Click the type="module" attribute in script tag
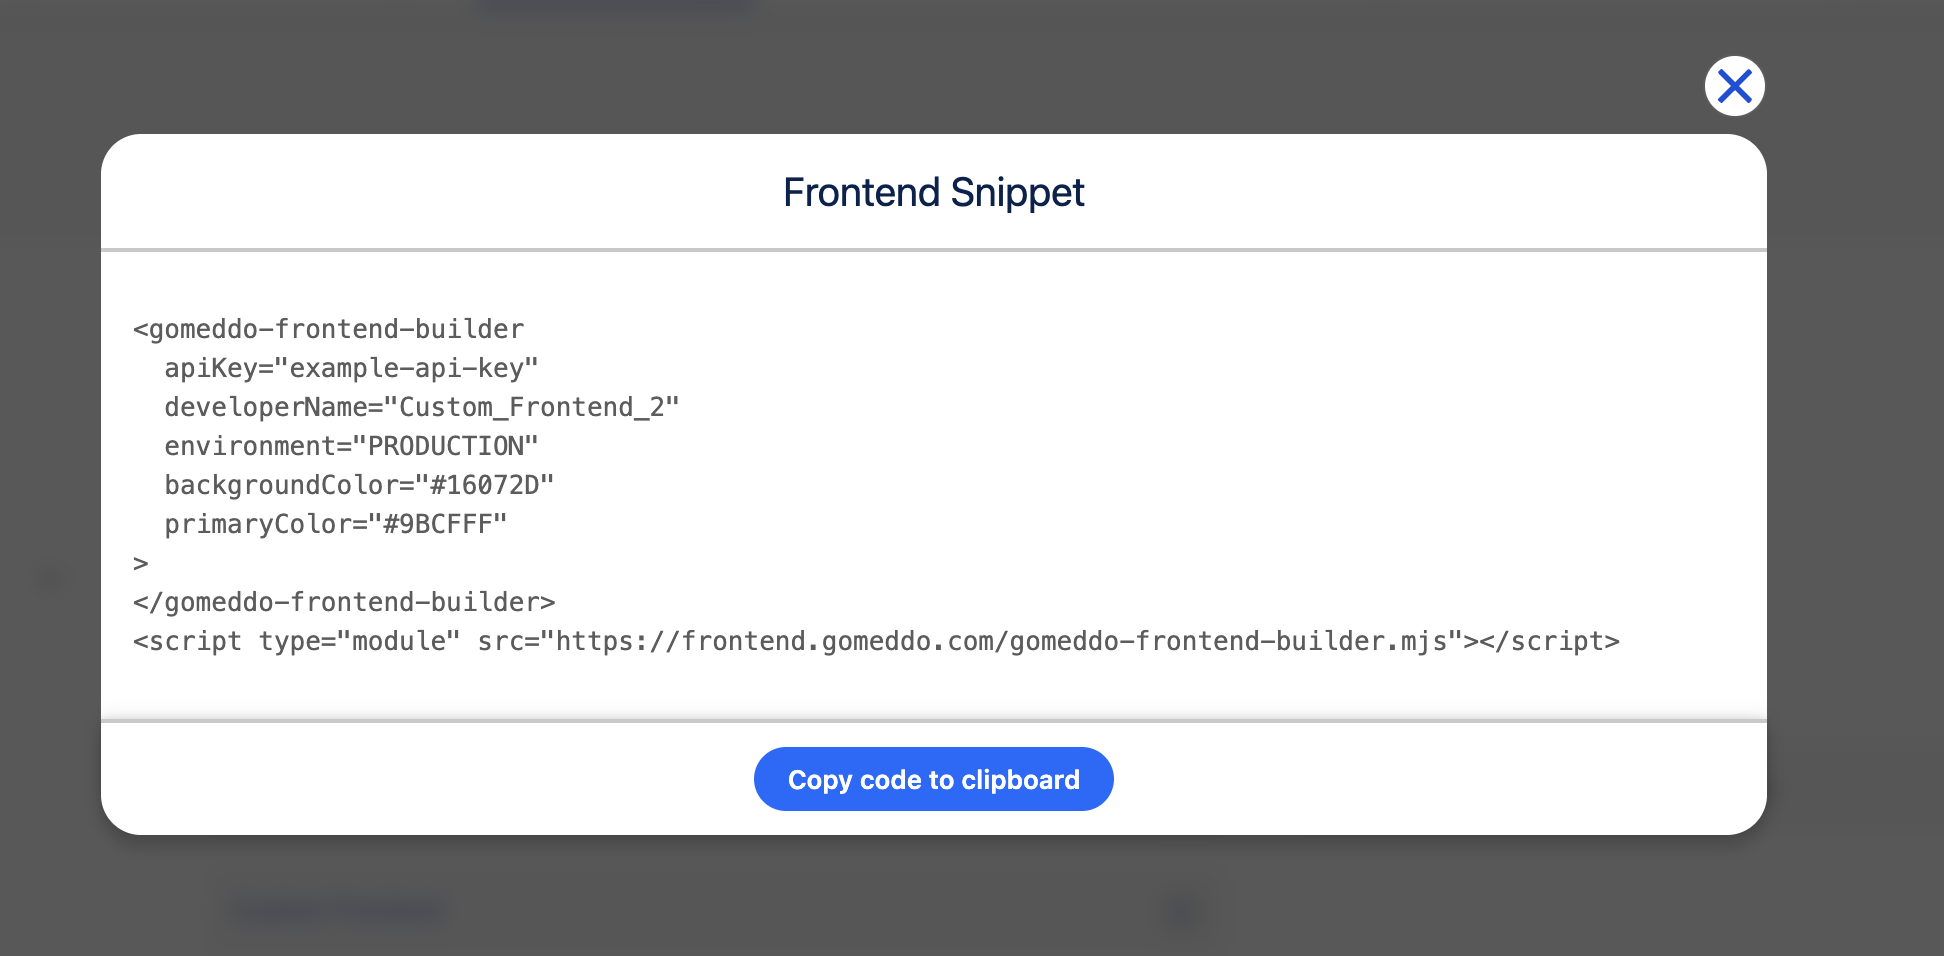Image resolution: width=1944 pixels, height=956 pixels. (360, 641)
